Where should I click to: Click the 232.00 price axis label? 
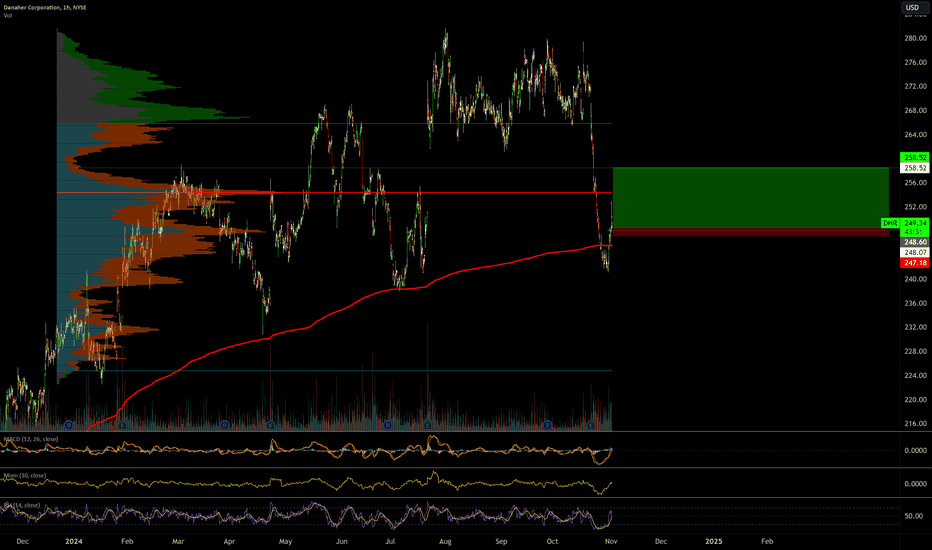915,327
